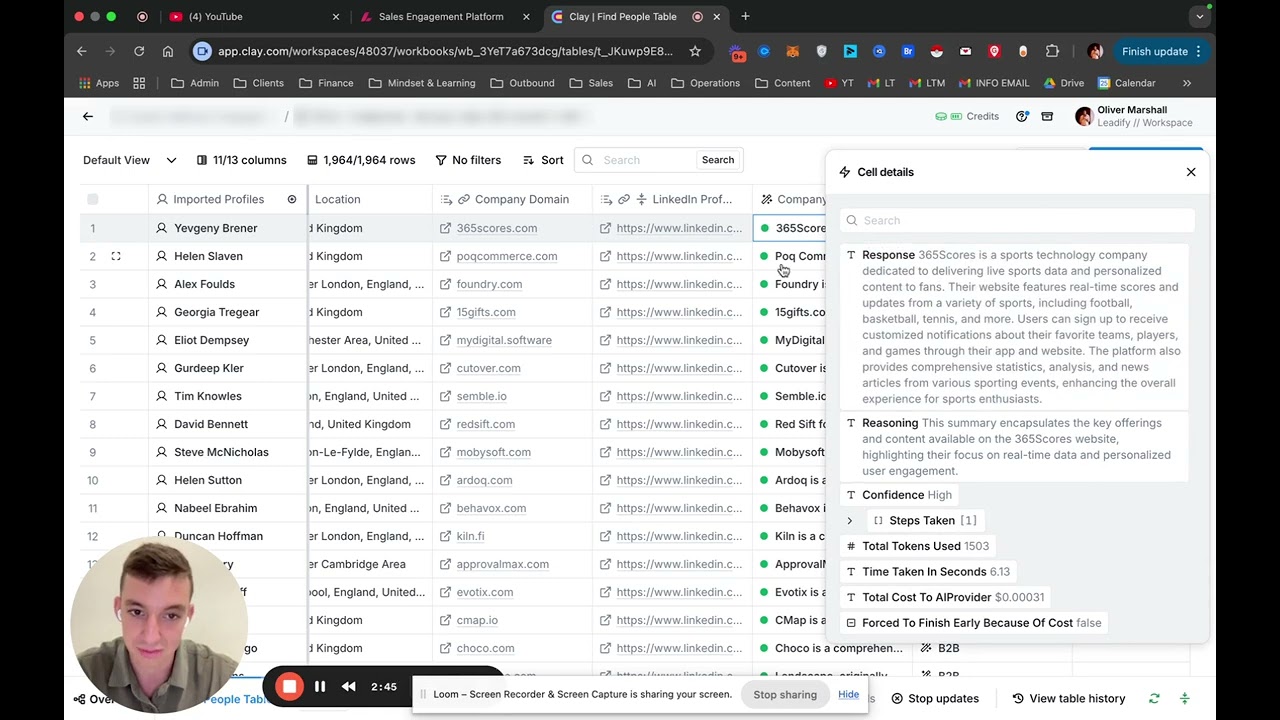Image resolution: width=1280 pixels, height=720 pixels.
Task: Bookmark this page with the star icon
Action: click(x=695, y=51)
